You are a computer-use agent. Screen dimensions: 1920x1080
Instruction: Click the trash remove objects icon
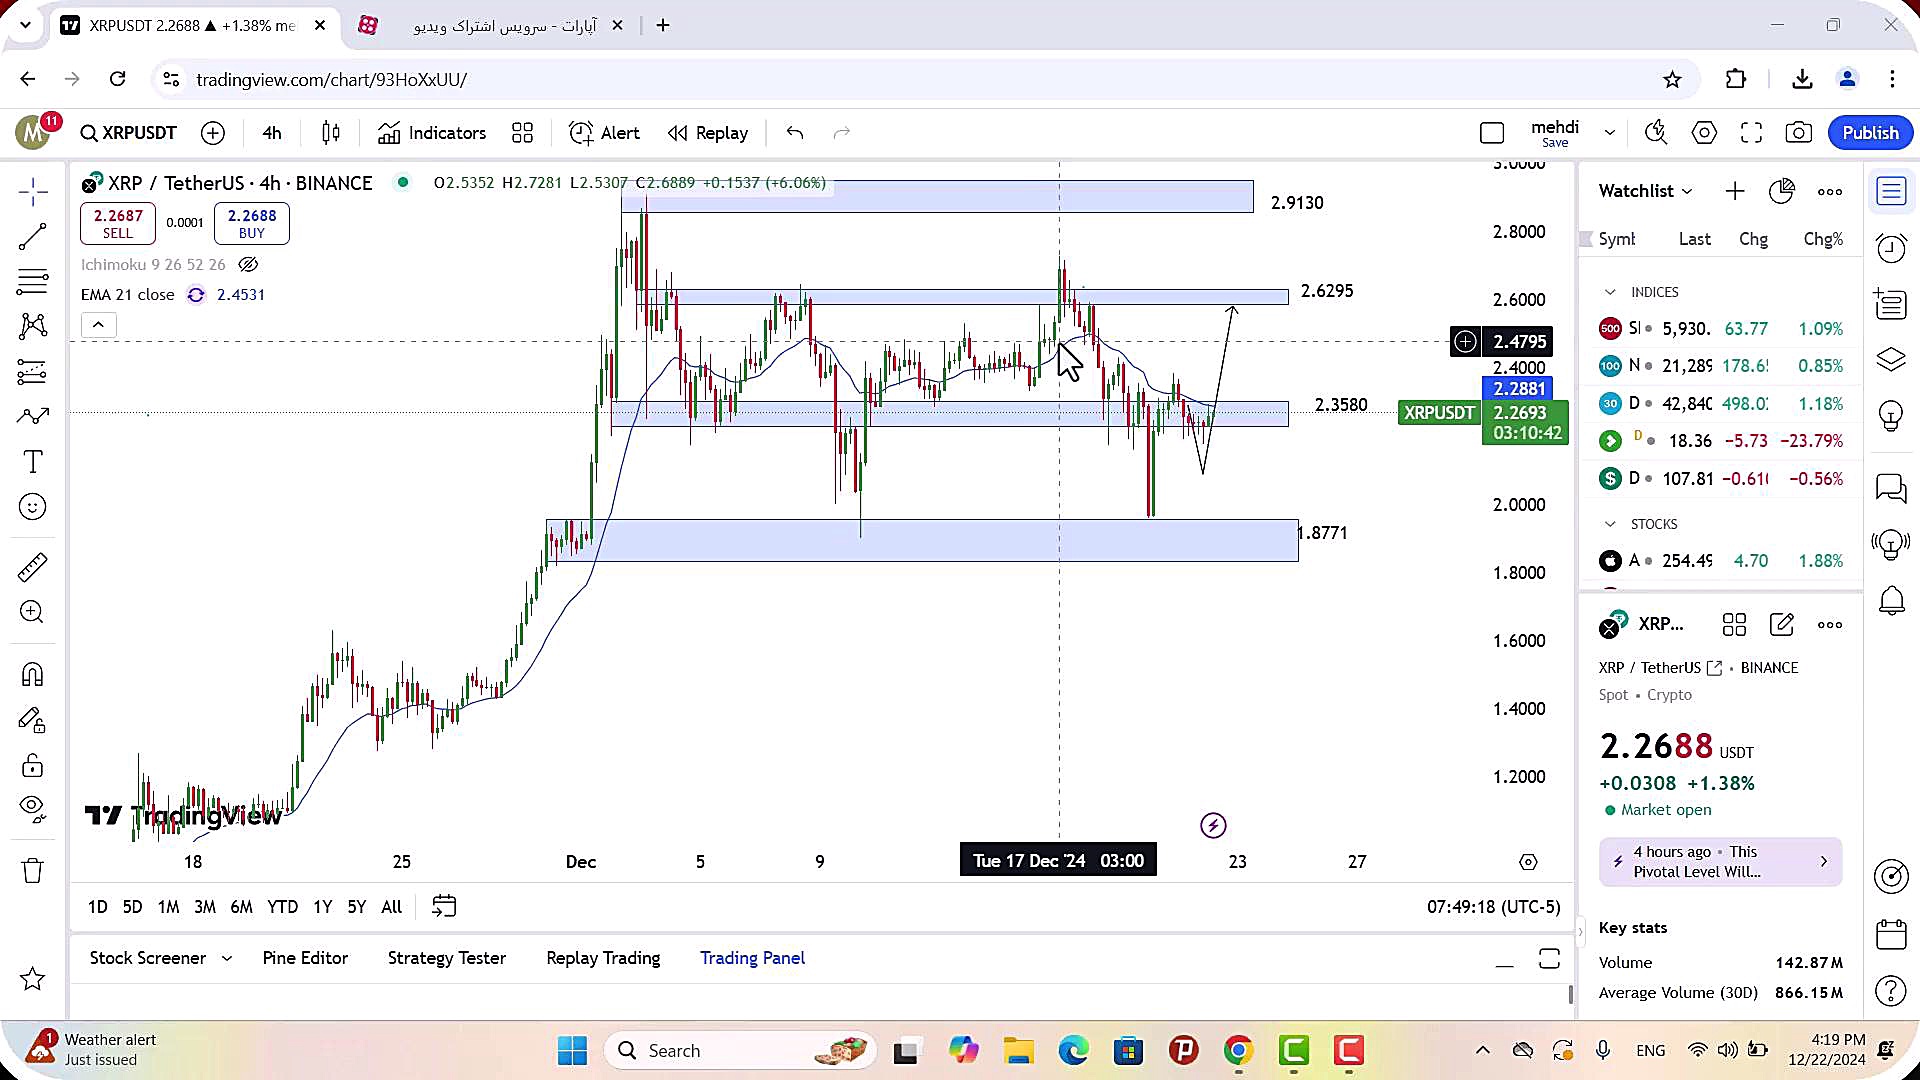click(32, 871)
